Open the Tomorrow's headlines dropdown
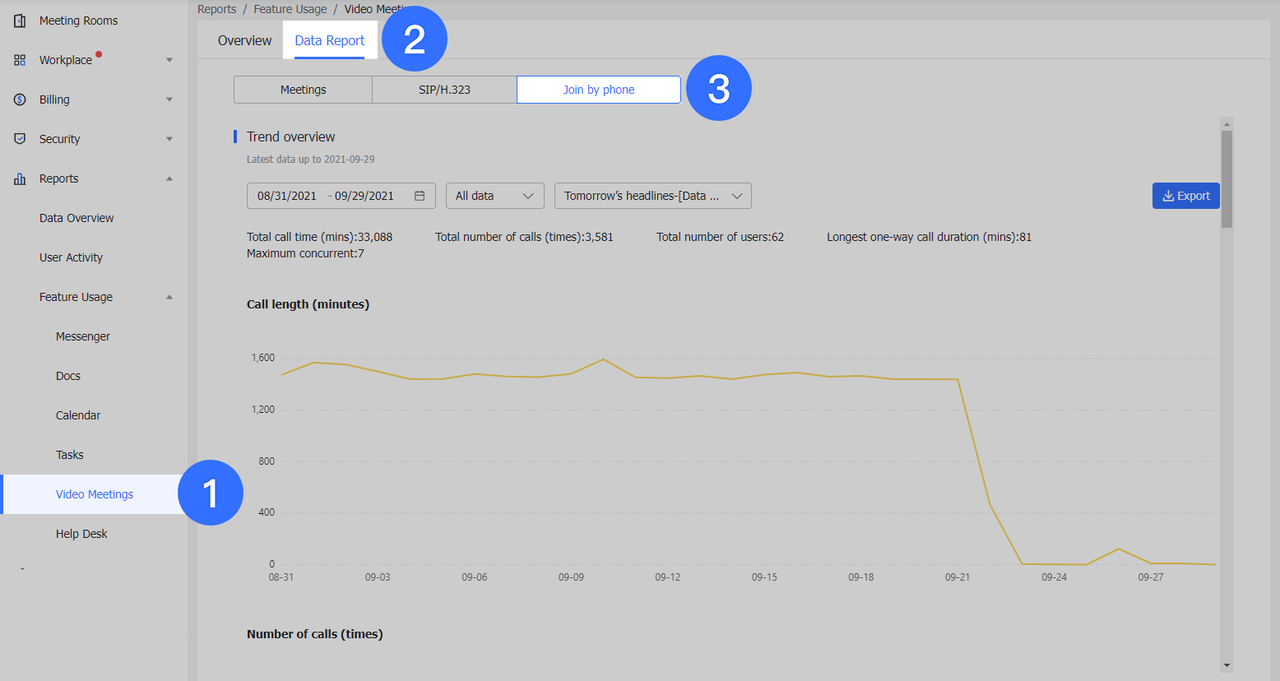Image resolution: width=1280 pixels, height=681 pixels. point(653,196)
